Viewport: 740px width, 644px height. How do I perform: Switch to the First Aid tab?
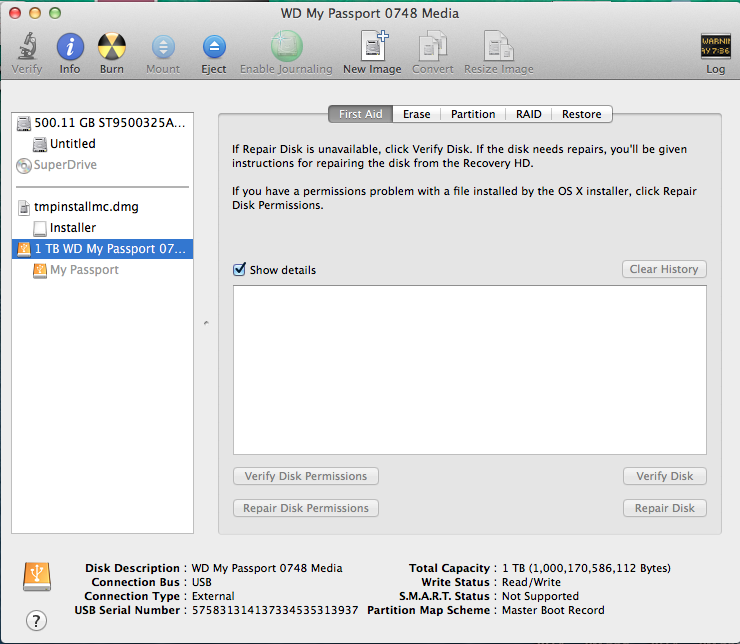click(x=361, y=114)
